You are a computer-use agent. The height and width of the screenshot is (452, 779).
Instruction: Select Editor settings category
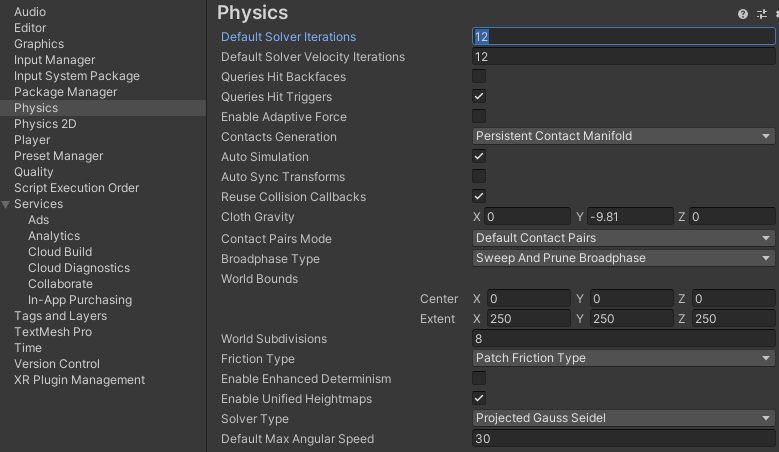30,28
